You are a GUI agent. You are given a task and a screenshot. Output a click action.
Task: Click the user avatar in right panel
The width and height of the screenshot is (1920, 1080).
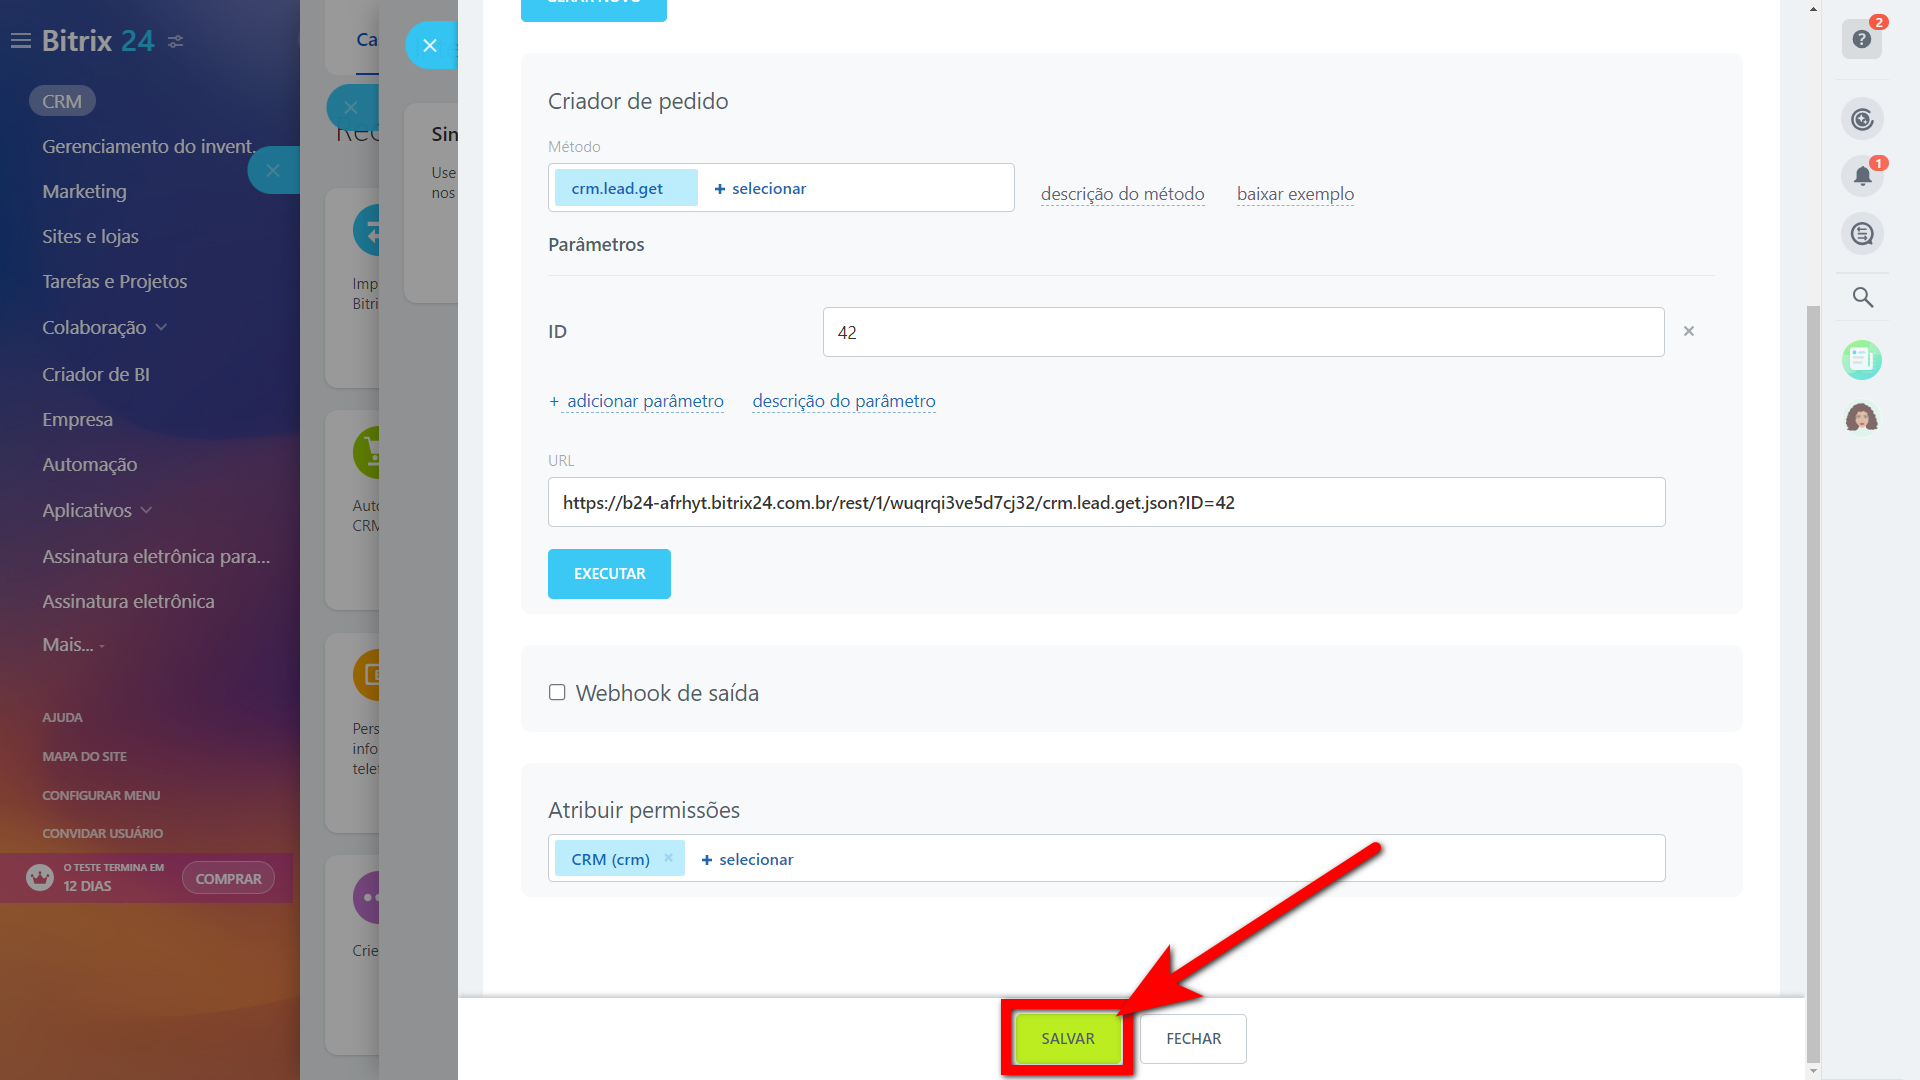click(1861, 417)
